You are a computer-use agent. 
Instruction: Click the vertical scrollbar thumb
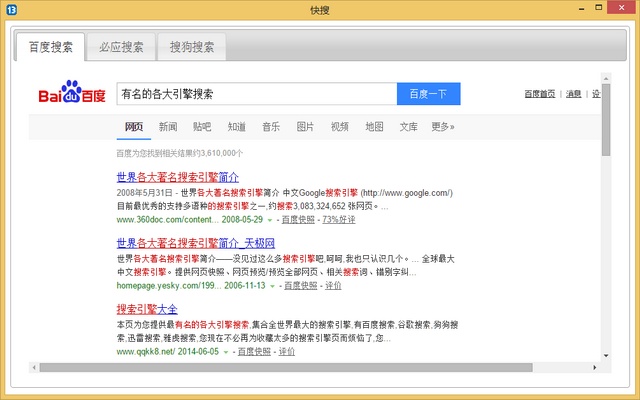pyautogui.click(x=606, y=120)
